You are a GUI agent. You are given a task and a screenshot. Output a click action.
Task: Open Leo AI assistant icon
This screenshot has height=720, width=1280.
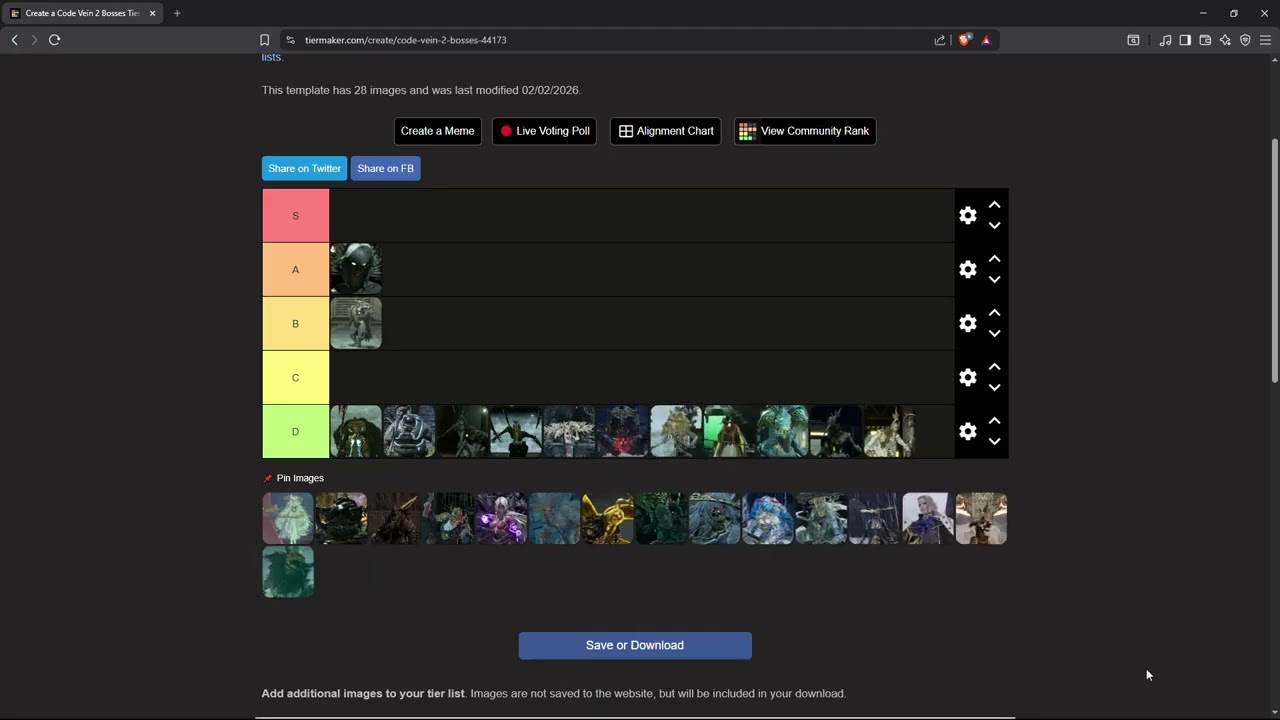tap(1225, 40)
